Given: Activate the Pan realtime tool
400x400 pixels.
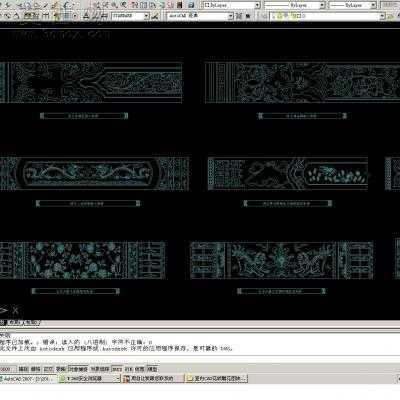Looking at the screenshot, I should click(97, 5).
